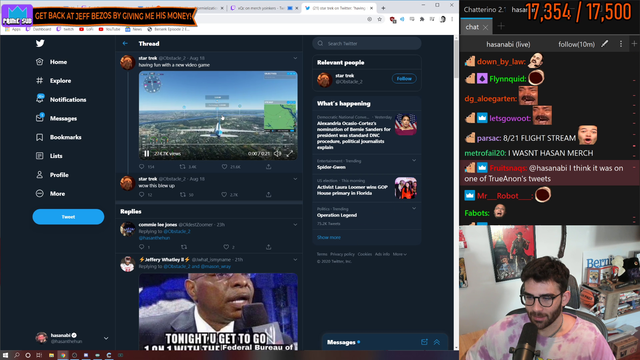
Task: Open Profile in Twitter sidebar
Action: click(51, 175)
